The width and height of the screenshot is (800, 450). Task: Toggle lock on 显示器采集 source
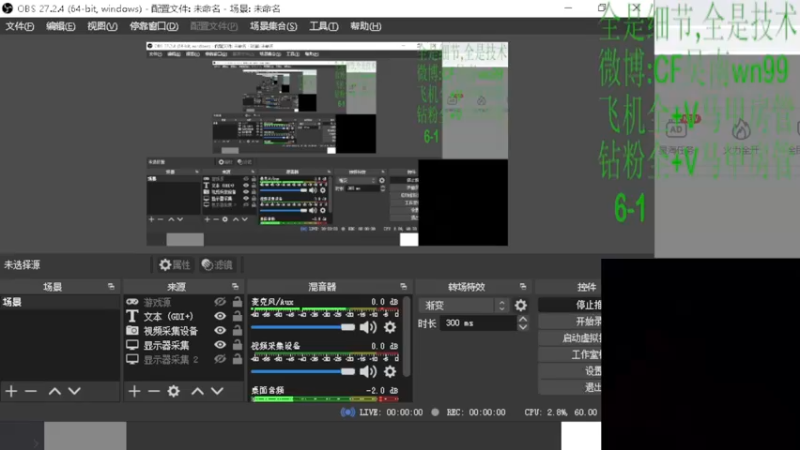click(x=237, y=344)
